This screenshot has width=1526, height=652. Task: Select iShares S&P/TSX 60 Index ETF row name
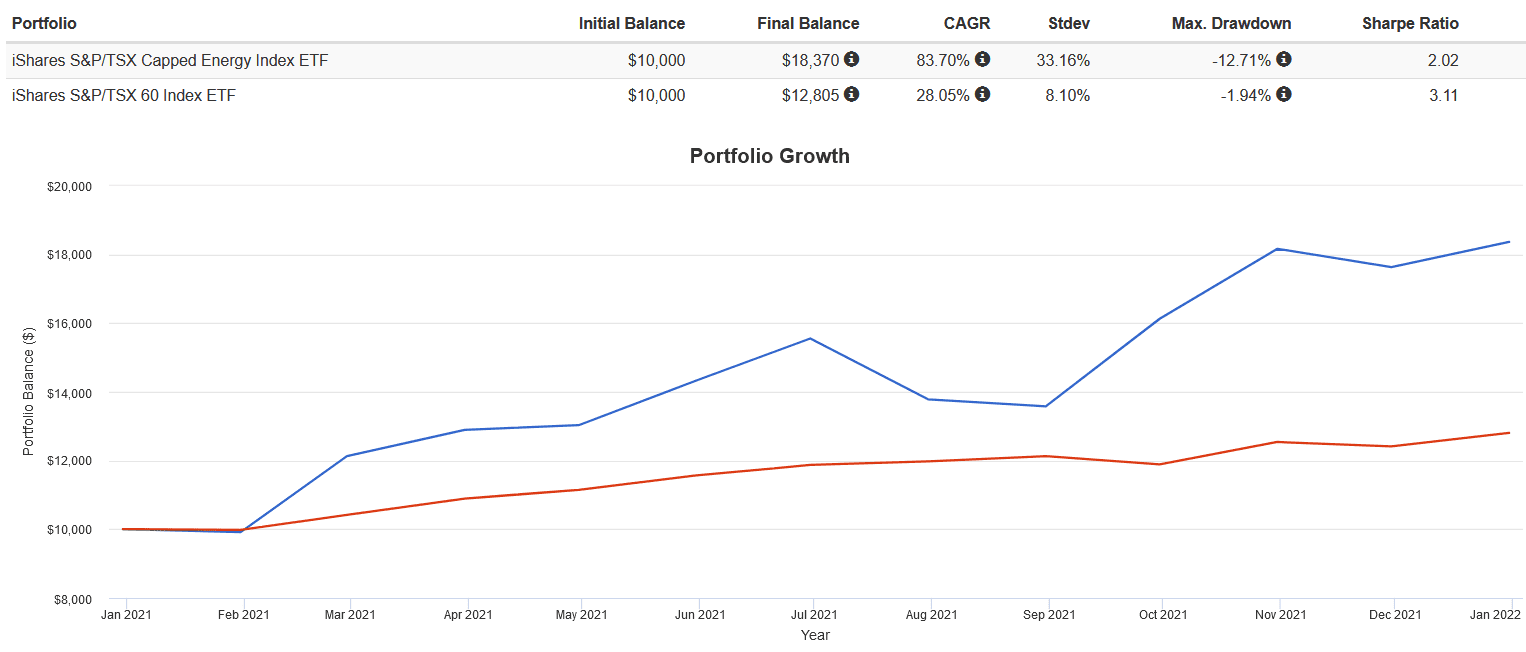124,95
